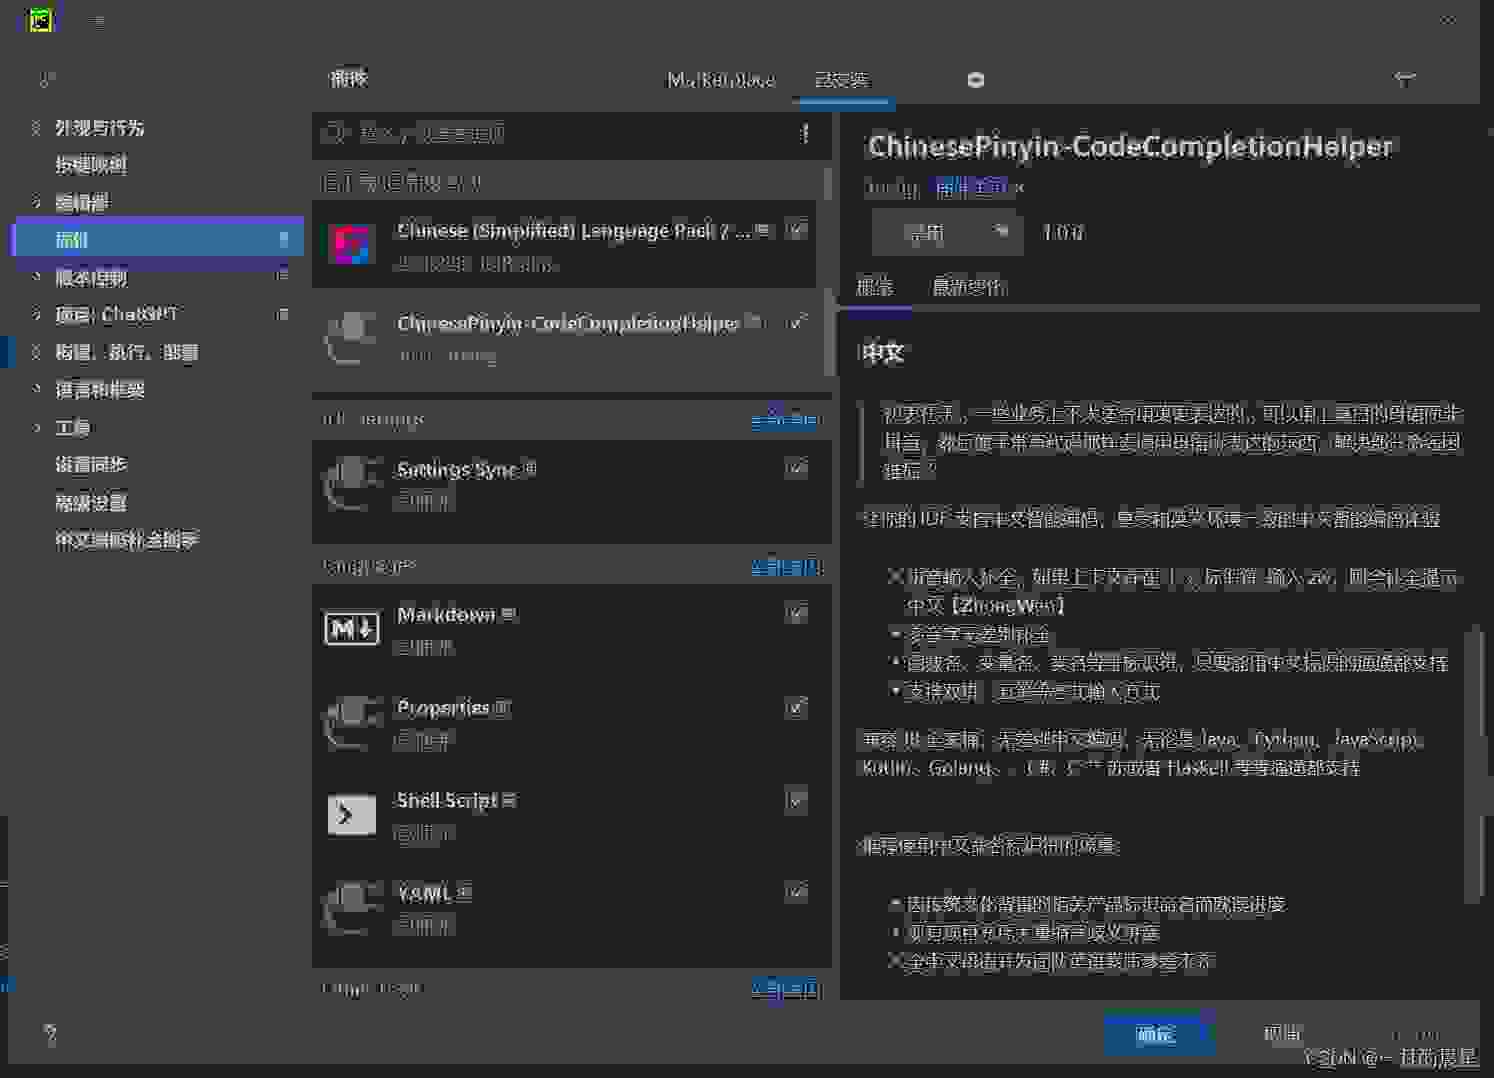Expand the Tools settings node

click(x=36, y=427)
